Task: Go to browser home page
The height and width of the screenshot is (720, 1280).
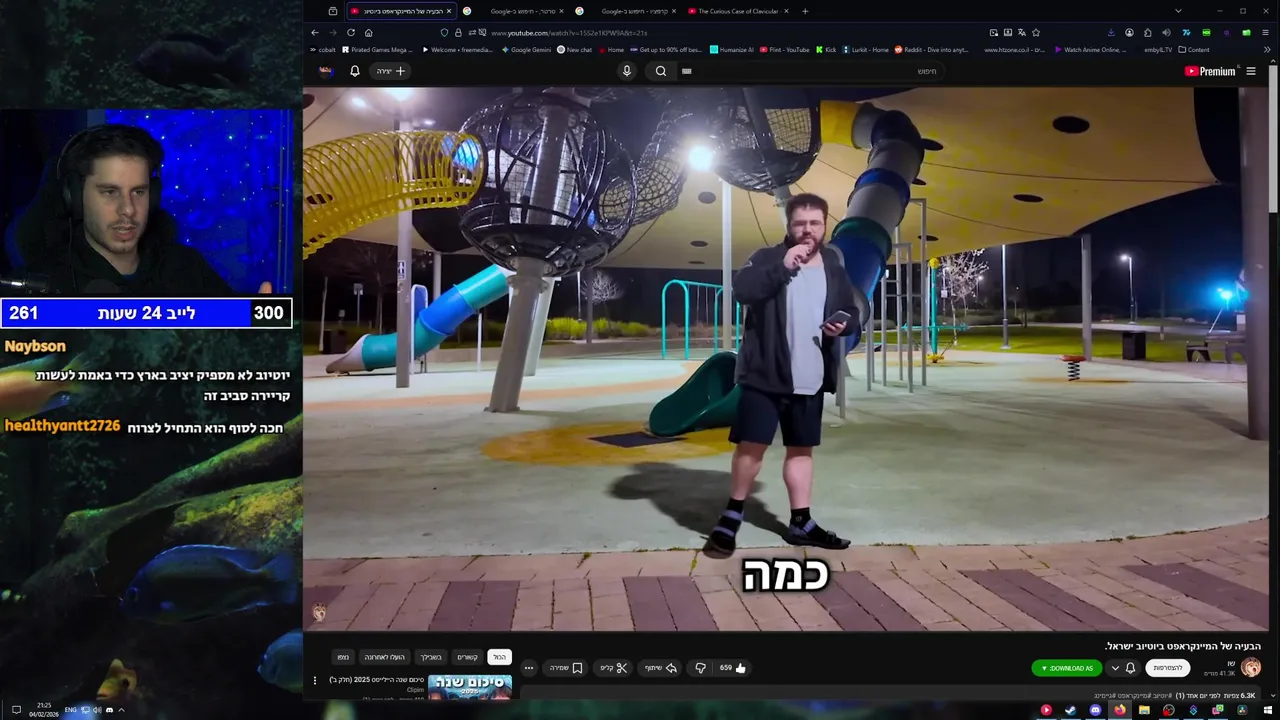Action: (x=368, y=32)
